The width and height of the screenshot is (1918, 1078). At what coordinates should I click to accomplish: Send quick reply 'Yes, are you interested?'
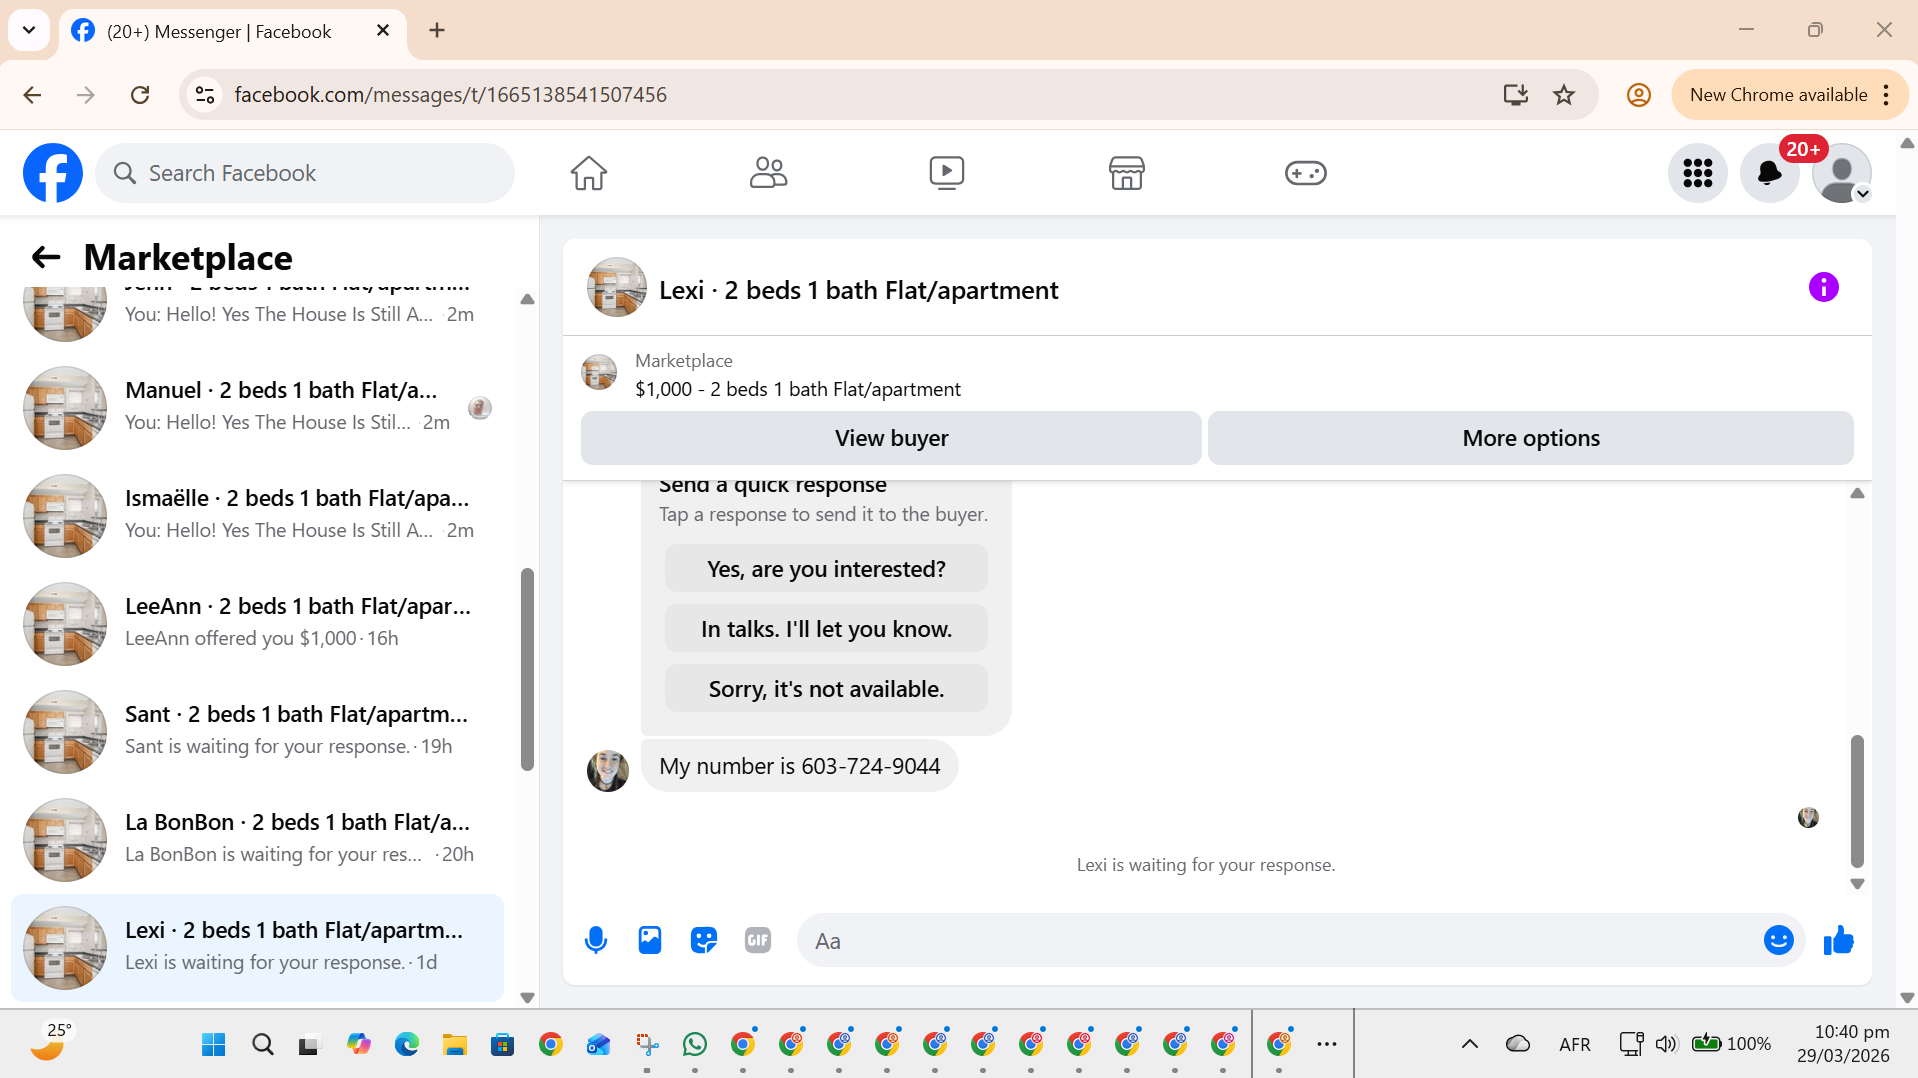(x=826, y=569)
